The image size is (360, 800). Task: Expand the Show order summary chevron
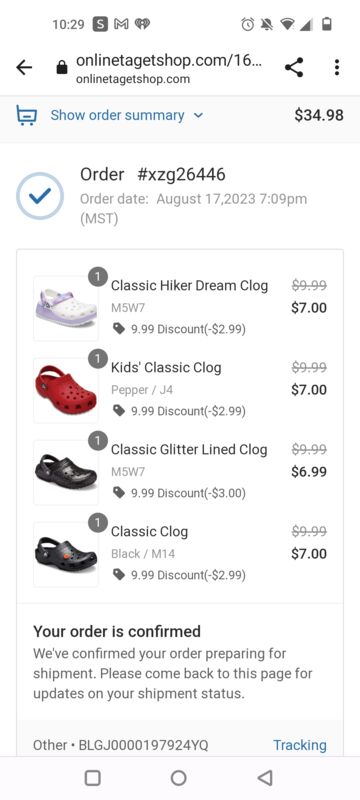click(x=198, y=116)
